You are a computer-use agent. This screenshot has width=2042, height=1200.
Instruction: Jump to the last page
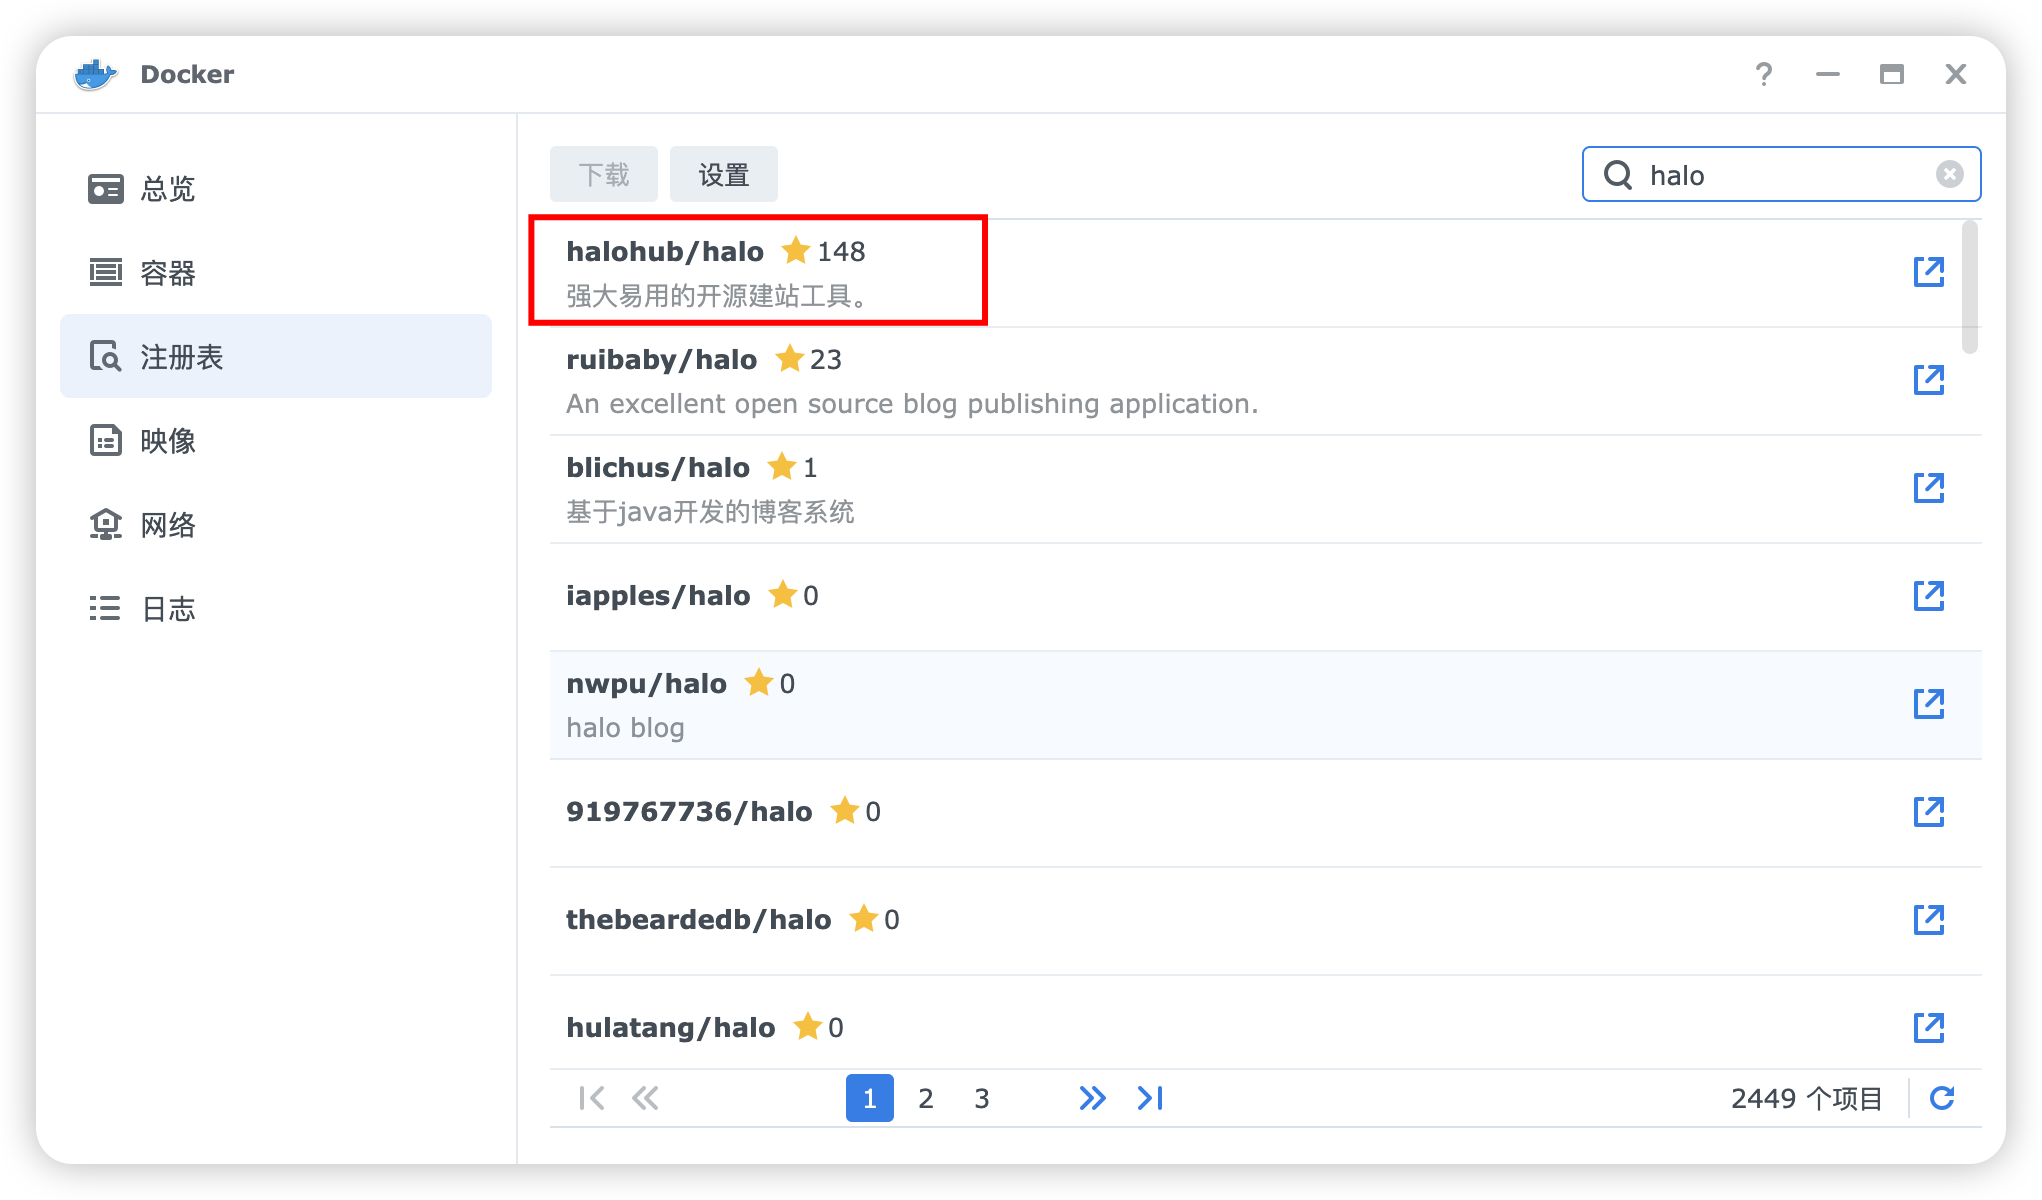1150,1098
